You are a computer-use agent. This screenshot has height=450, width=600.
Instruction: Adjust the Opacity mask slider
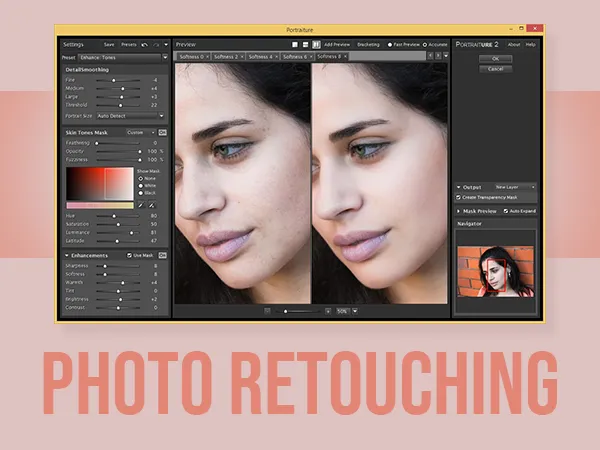coord(119,152)
